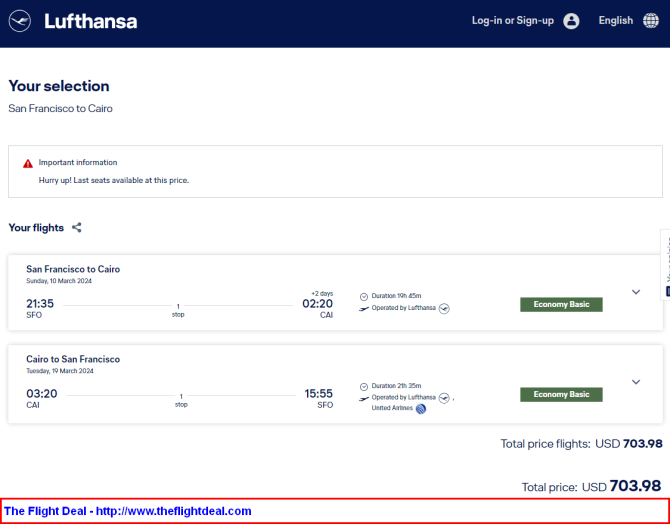
Task: Click the clock icon beside Duration 19h 45m
Action: (364, 297)
